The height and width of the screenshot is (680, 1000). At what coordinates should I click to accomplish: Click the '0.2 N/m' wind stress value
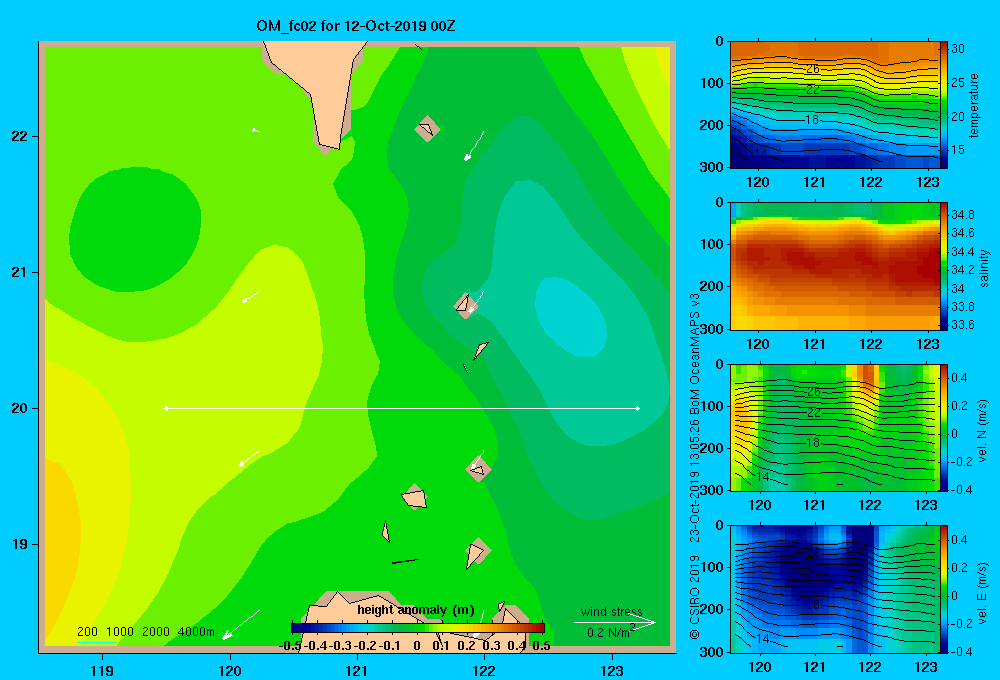(610, 632)
